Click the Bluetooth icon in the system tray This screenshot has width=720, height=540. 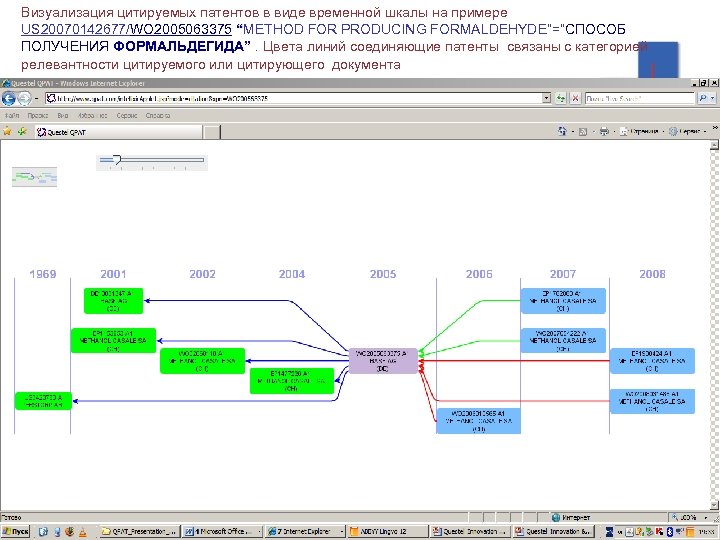click(670, 532)
